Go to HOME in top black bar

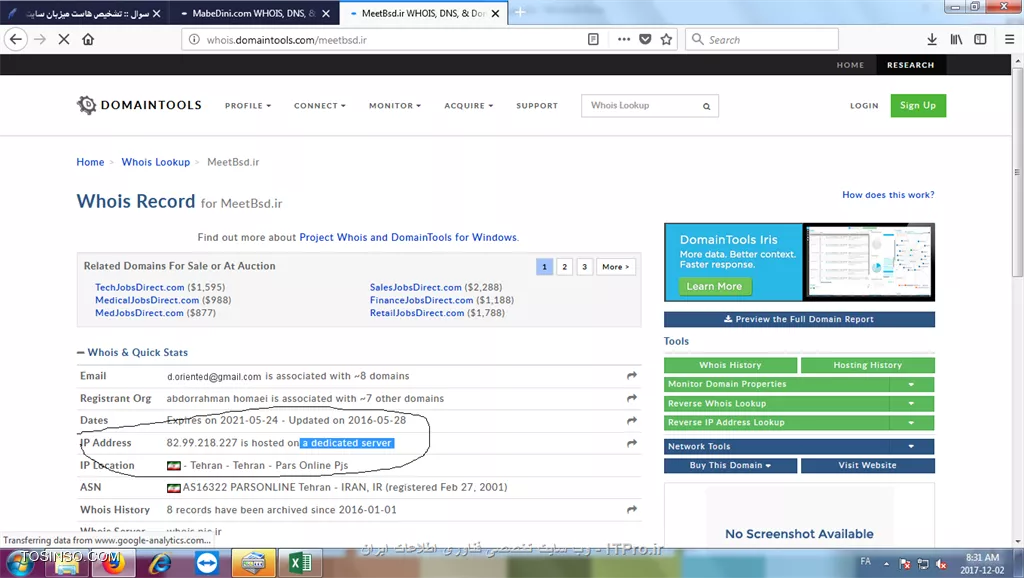click(850, 65)
